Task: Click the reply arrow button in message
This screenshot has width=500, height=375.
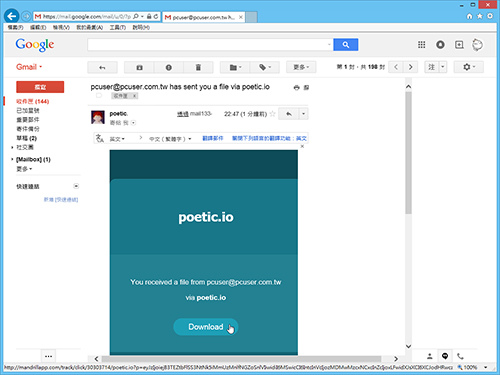Action: tap(289, 114)
